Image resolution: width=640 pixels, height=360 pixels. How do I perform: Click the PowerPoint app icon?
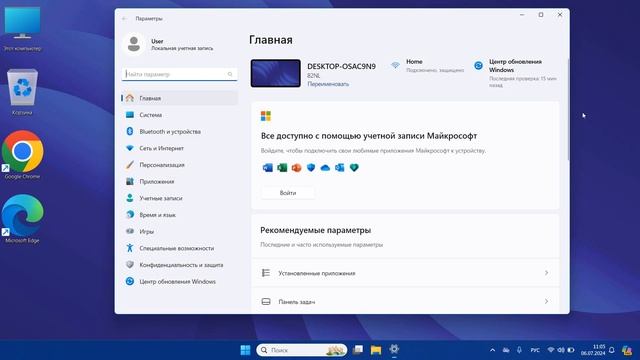pos(296,167)
